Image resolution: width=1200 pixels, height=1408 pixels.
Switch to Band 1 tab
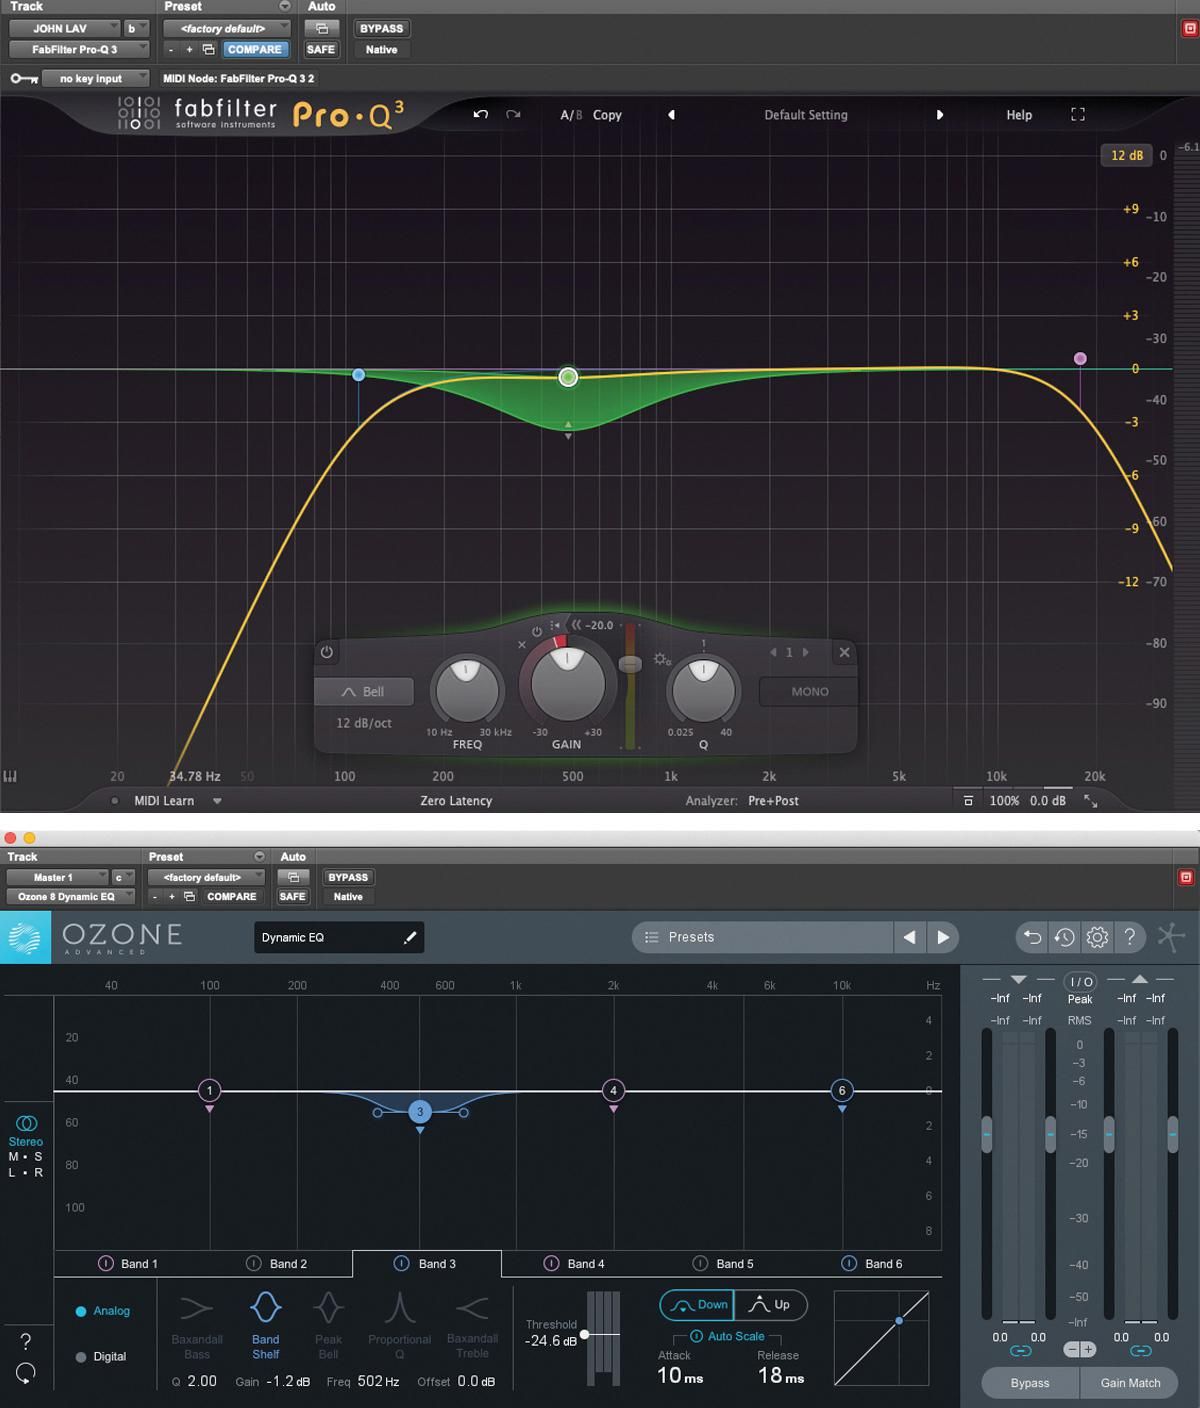coord(129,1264)
